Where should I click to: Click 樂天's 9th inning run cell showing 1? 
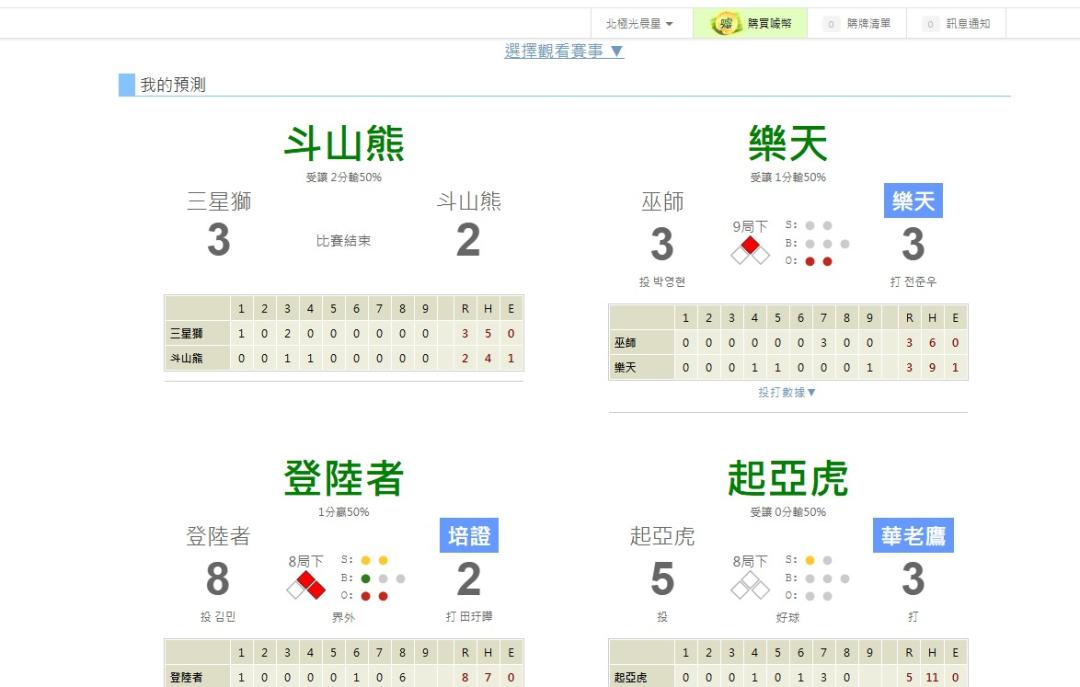tap(870, 367)
